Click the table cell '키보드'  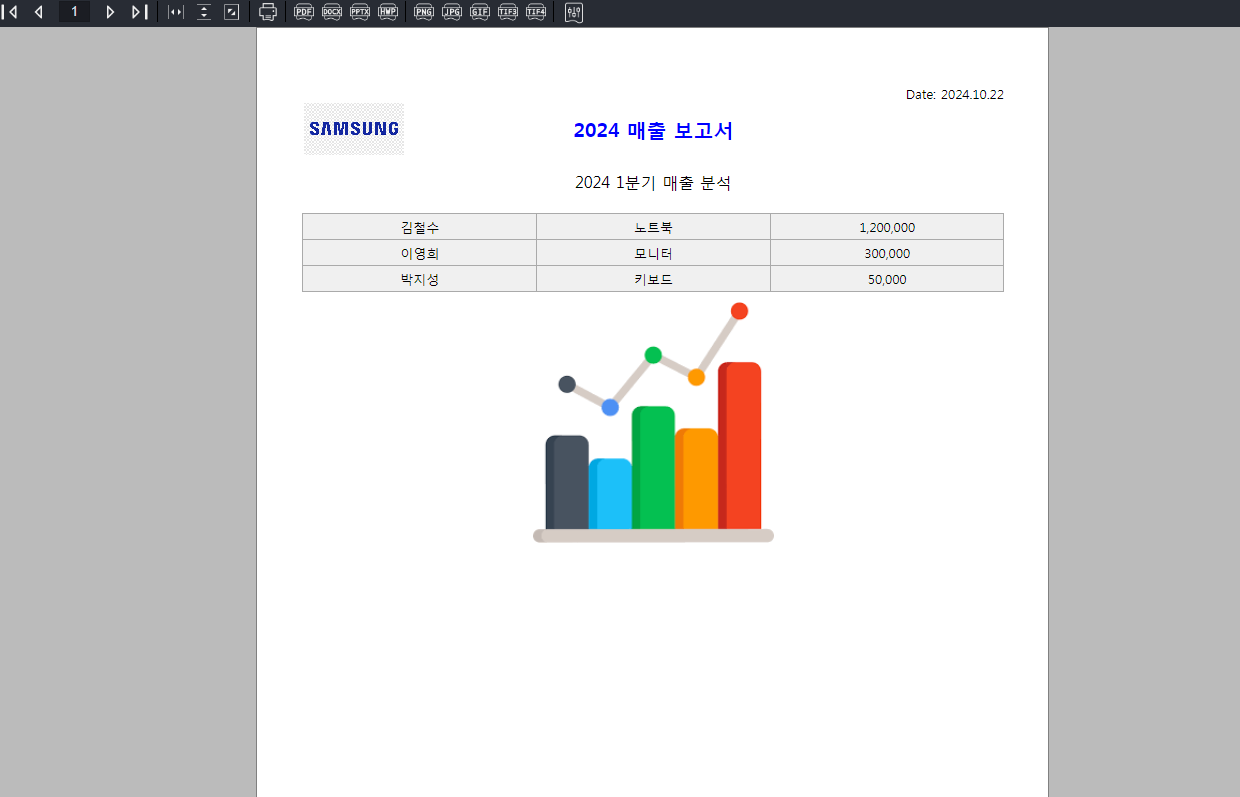point(653,279)
